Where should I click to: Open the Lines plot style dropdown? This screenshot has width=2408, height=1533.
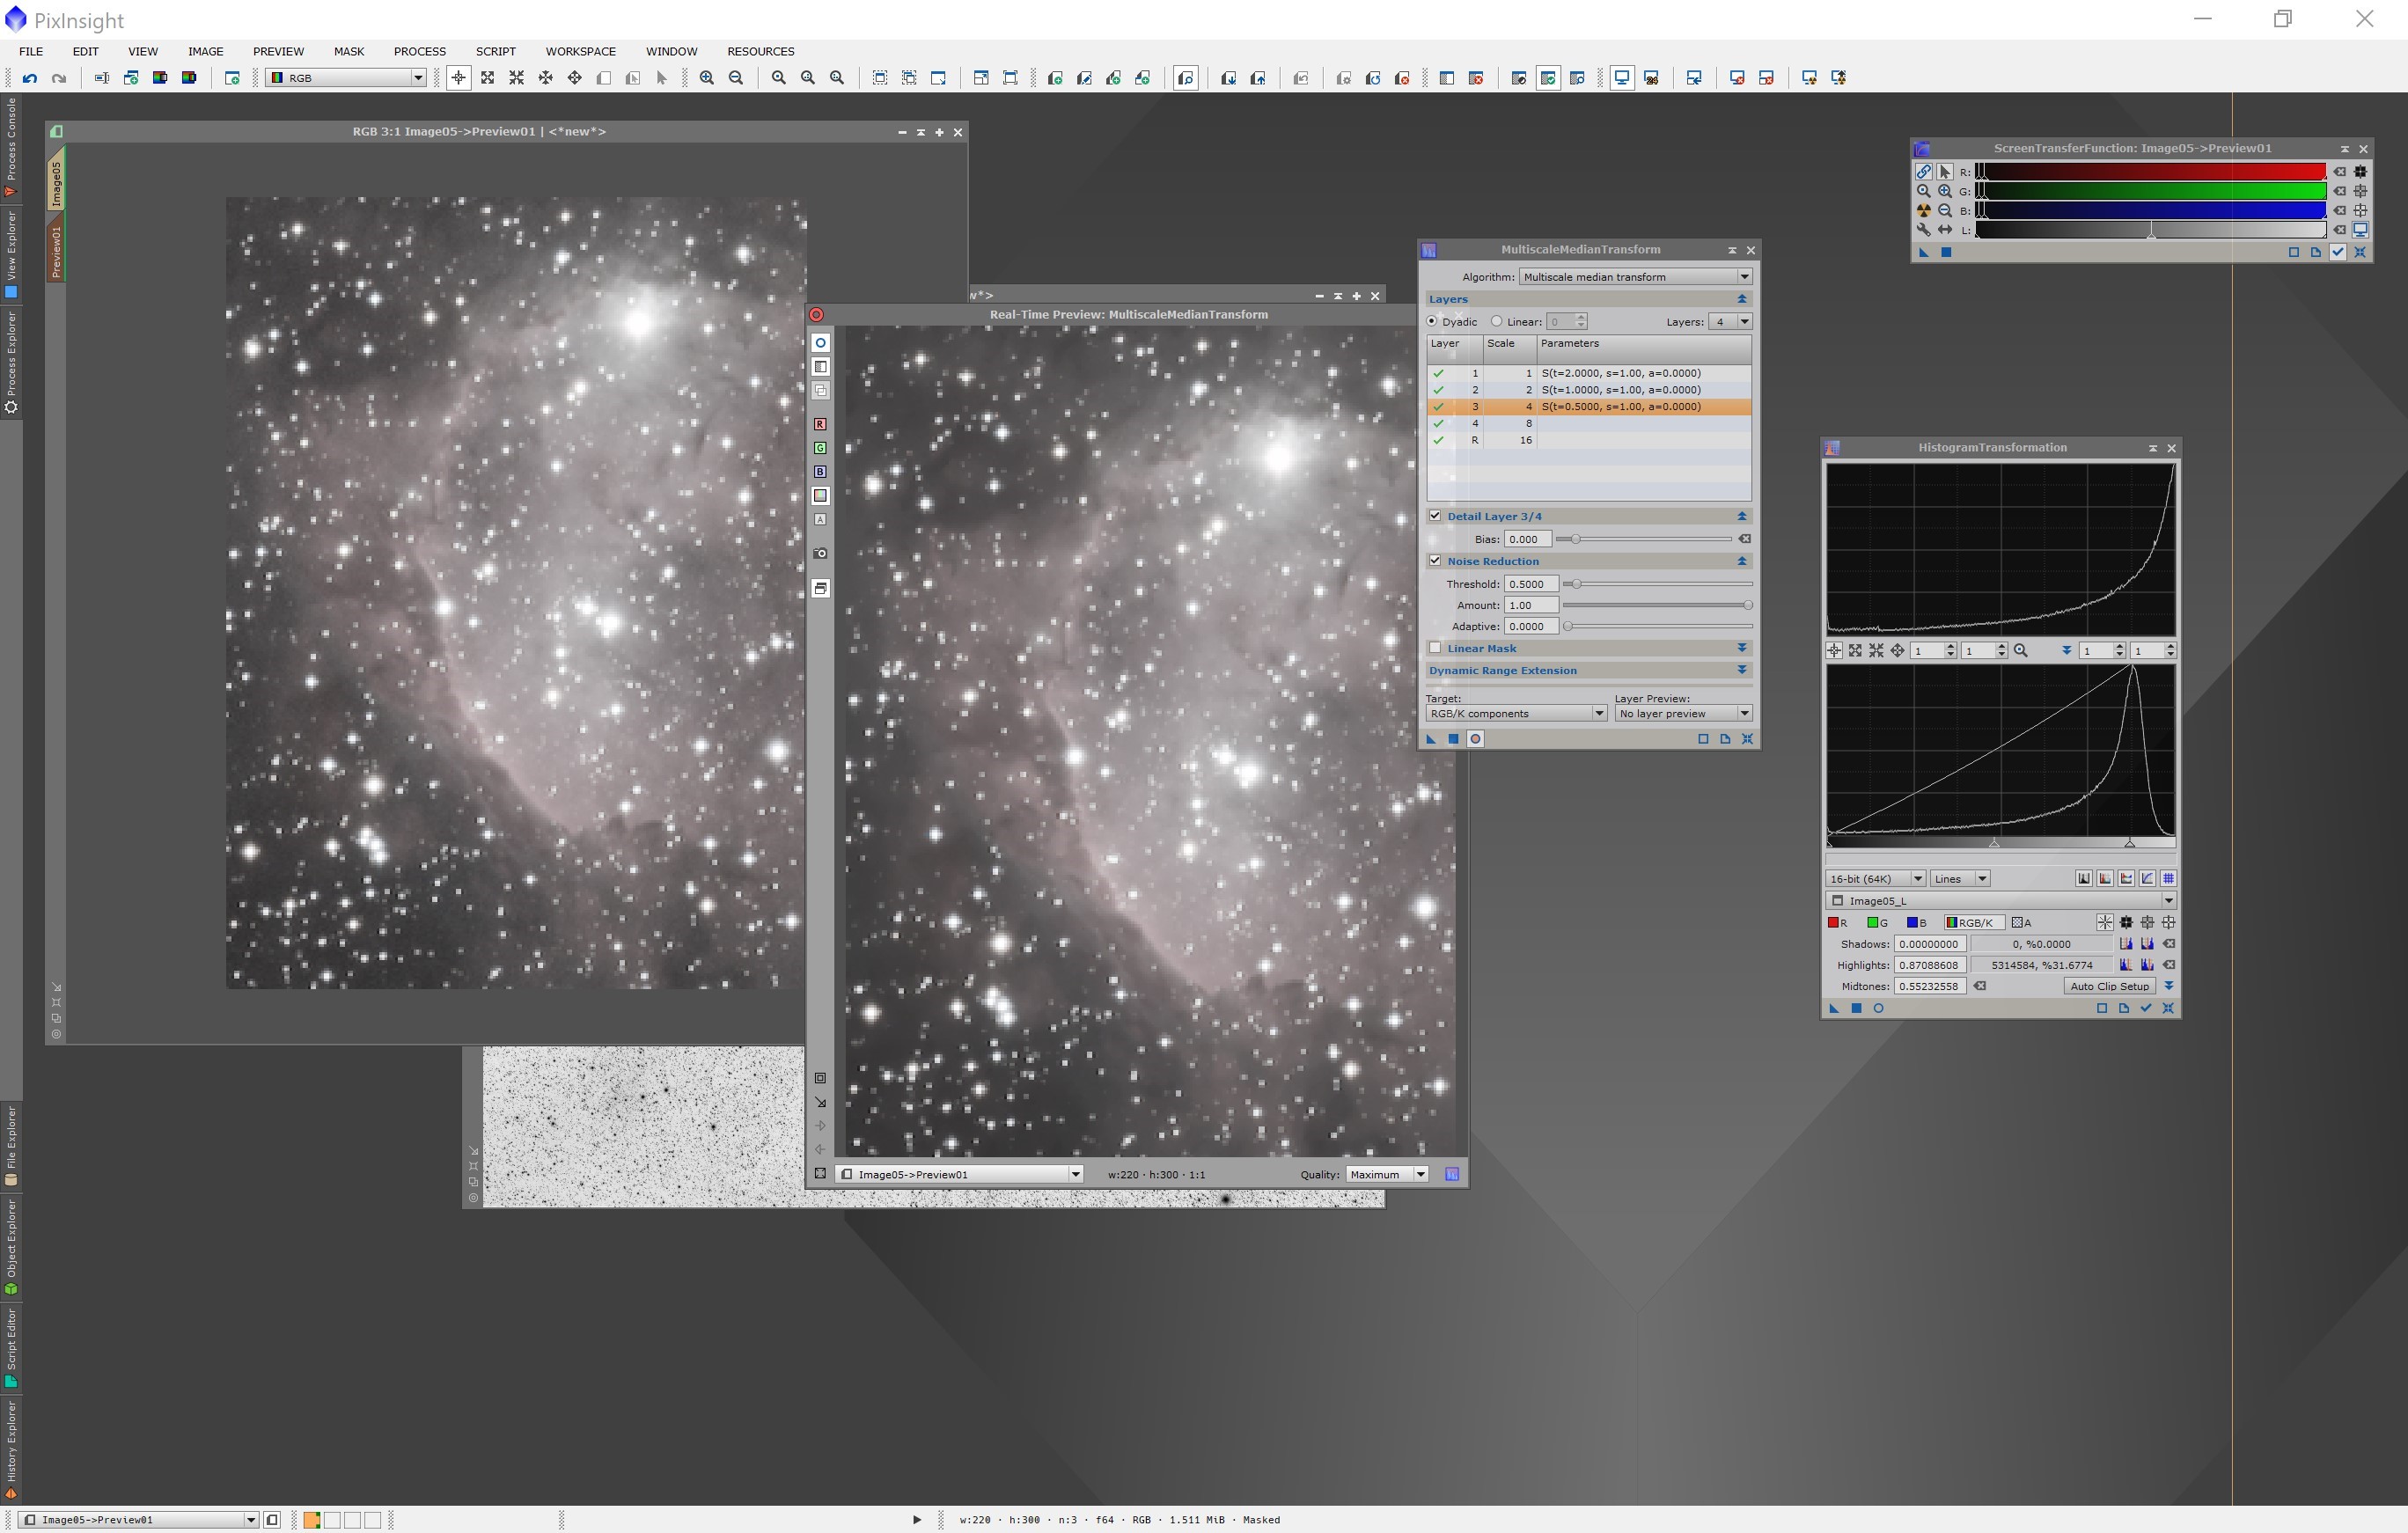click(x=1960, y=879)
